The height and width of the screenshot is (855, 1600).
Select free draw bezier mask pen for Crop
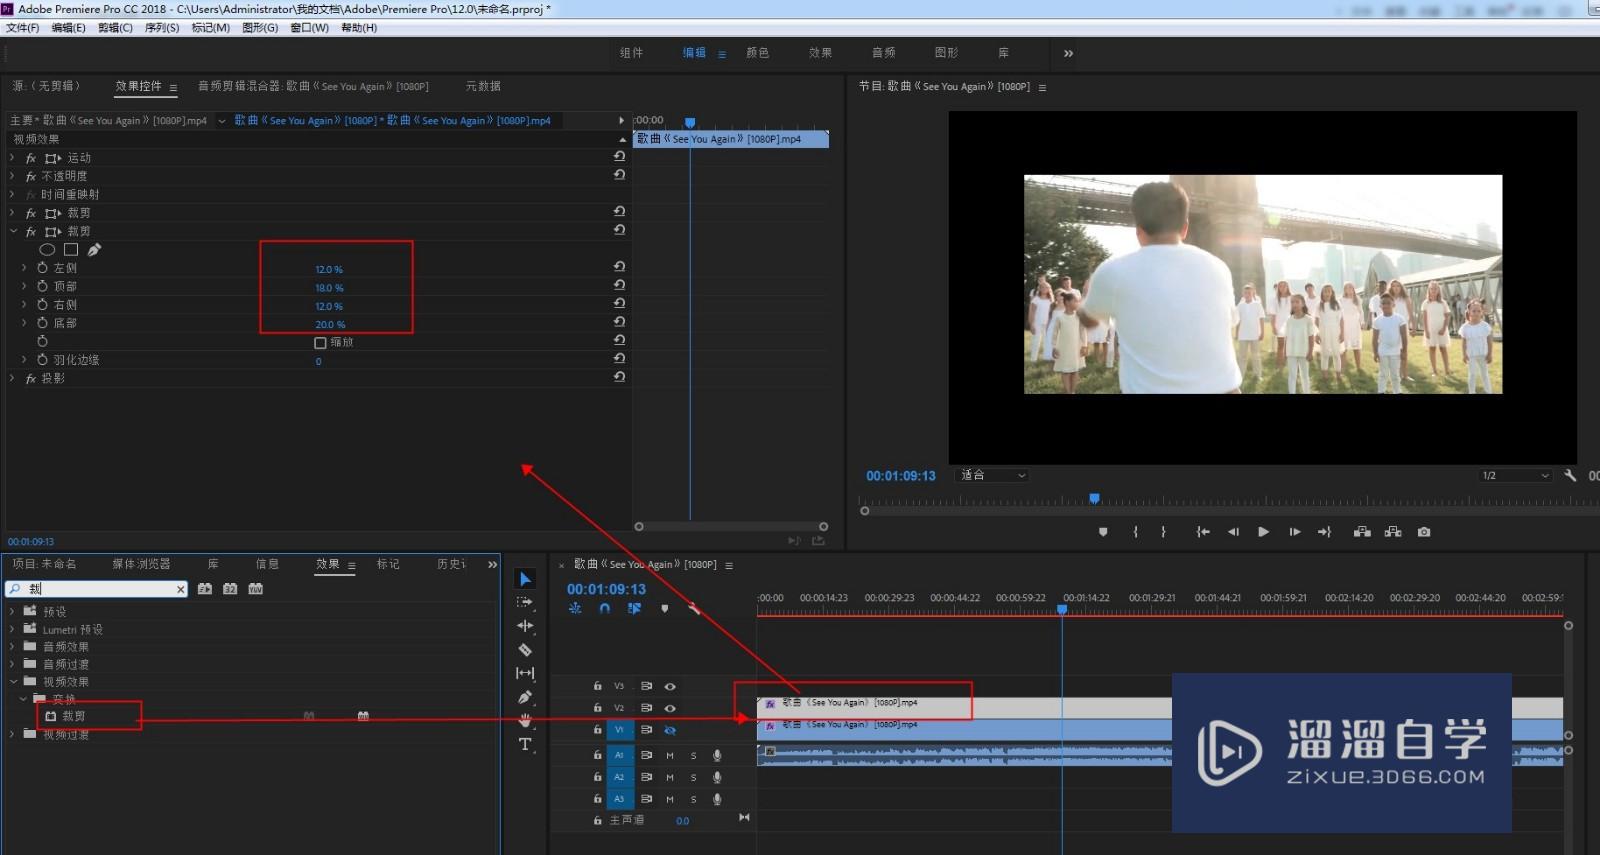pos(94,250)
